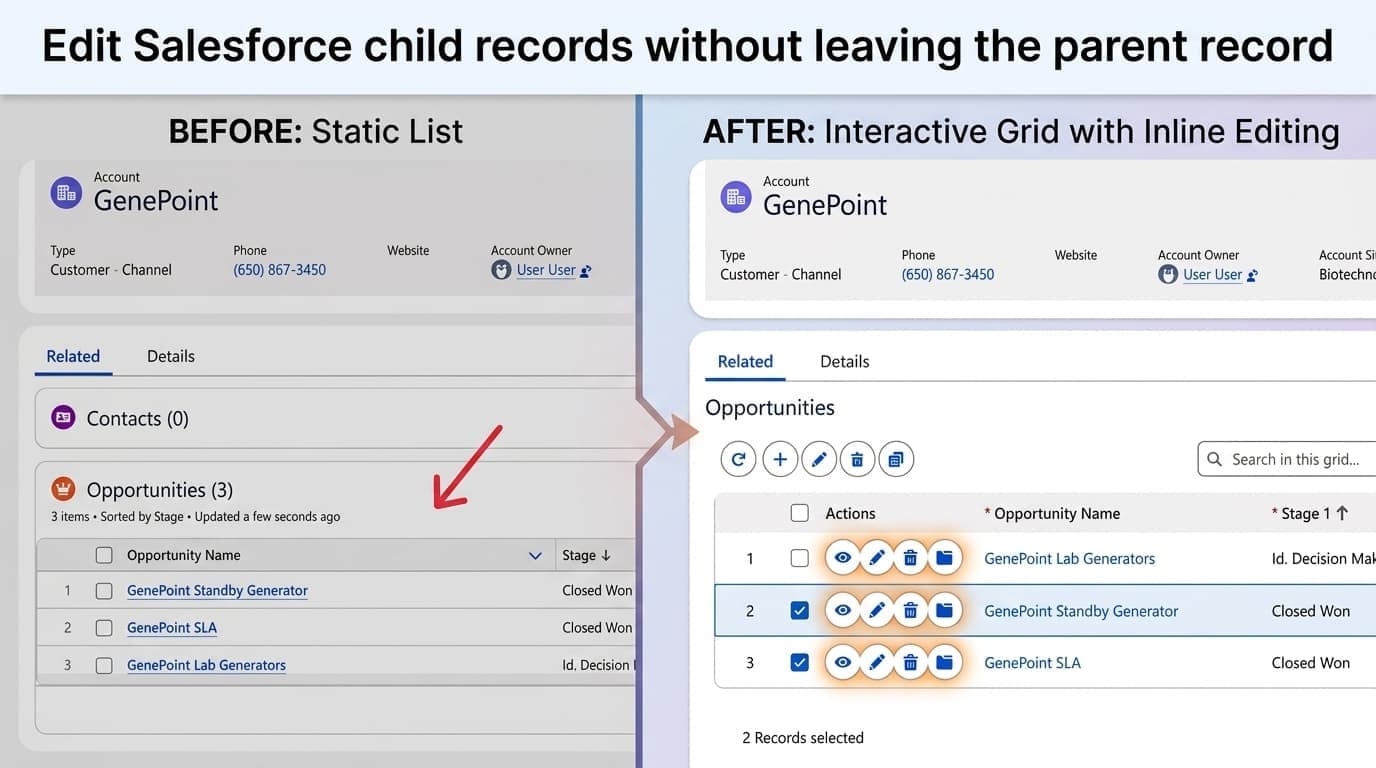Viewport: 1376px width, 768px height.
Task: Switch to the Related tab in the AFTER panel
Action: (x=745, y=361)
